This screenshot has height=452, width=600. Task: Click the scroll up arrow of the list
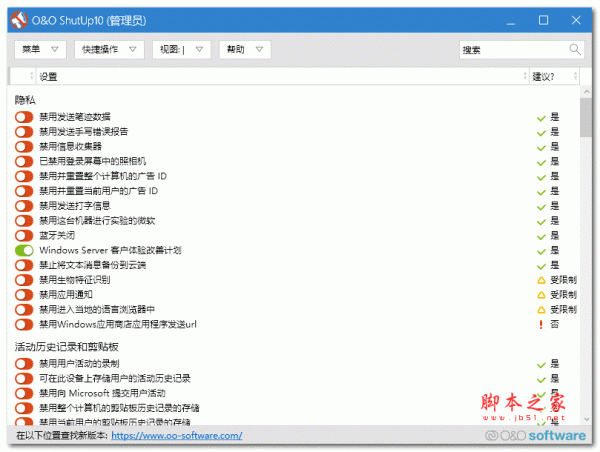point(586,91)
